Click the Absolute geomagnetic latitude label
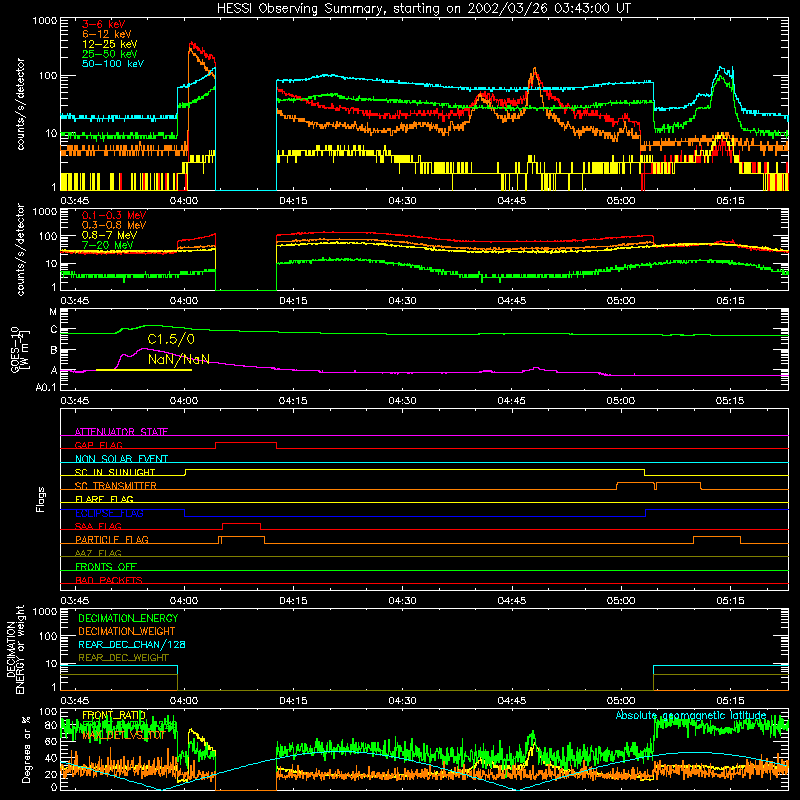This screenshot has width=800, height=800. [691, 715]
